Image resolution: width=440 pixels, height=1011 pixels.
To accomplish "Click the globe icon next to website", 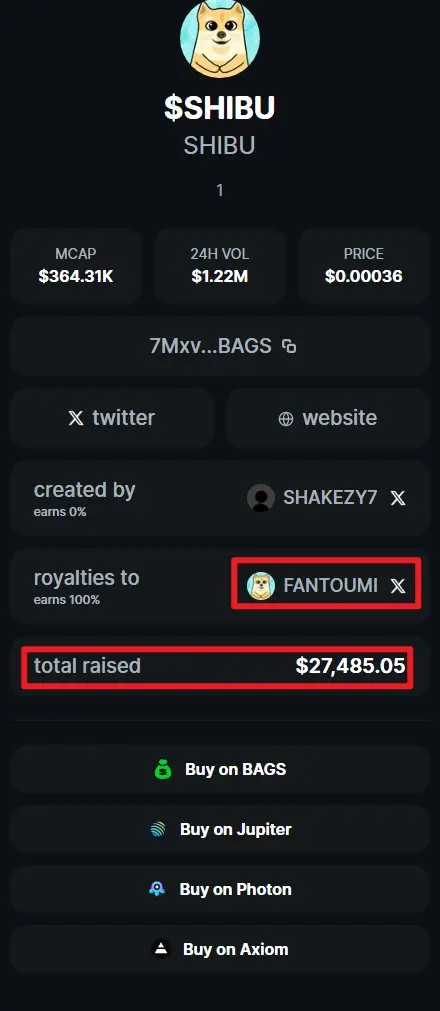I will 286,419.
